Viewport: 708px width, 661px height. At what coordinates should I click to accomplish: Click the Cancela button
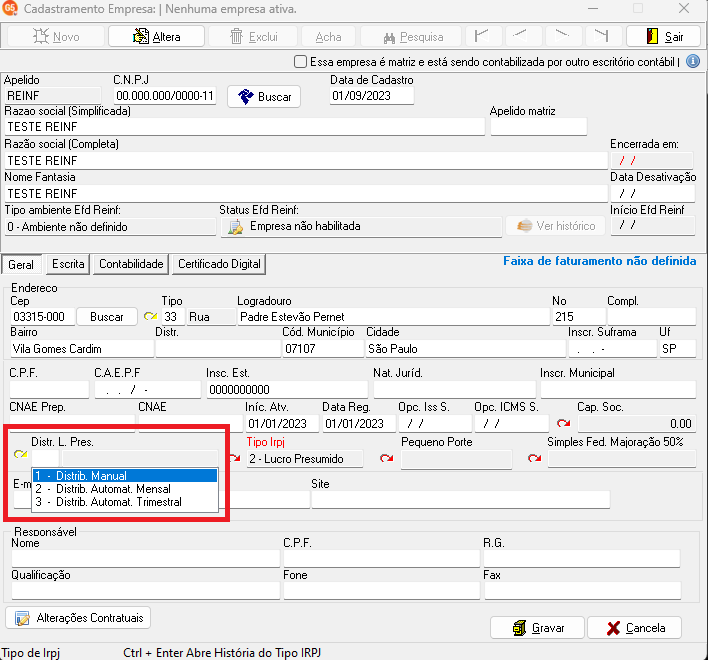point(634,628)
